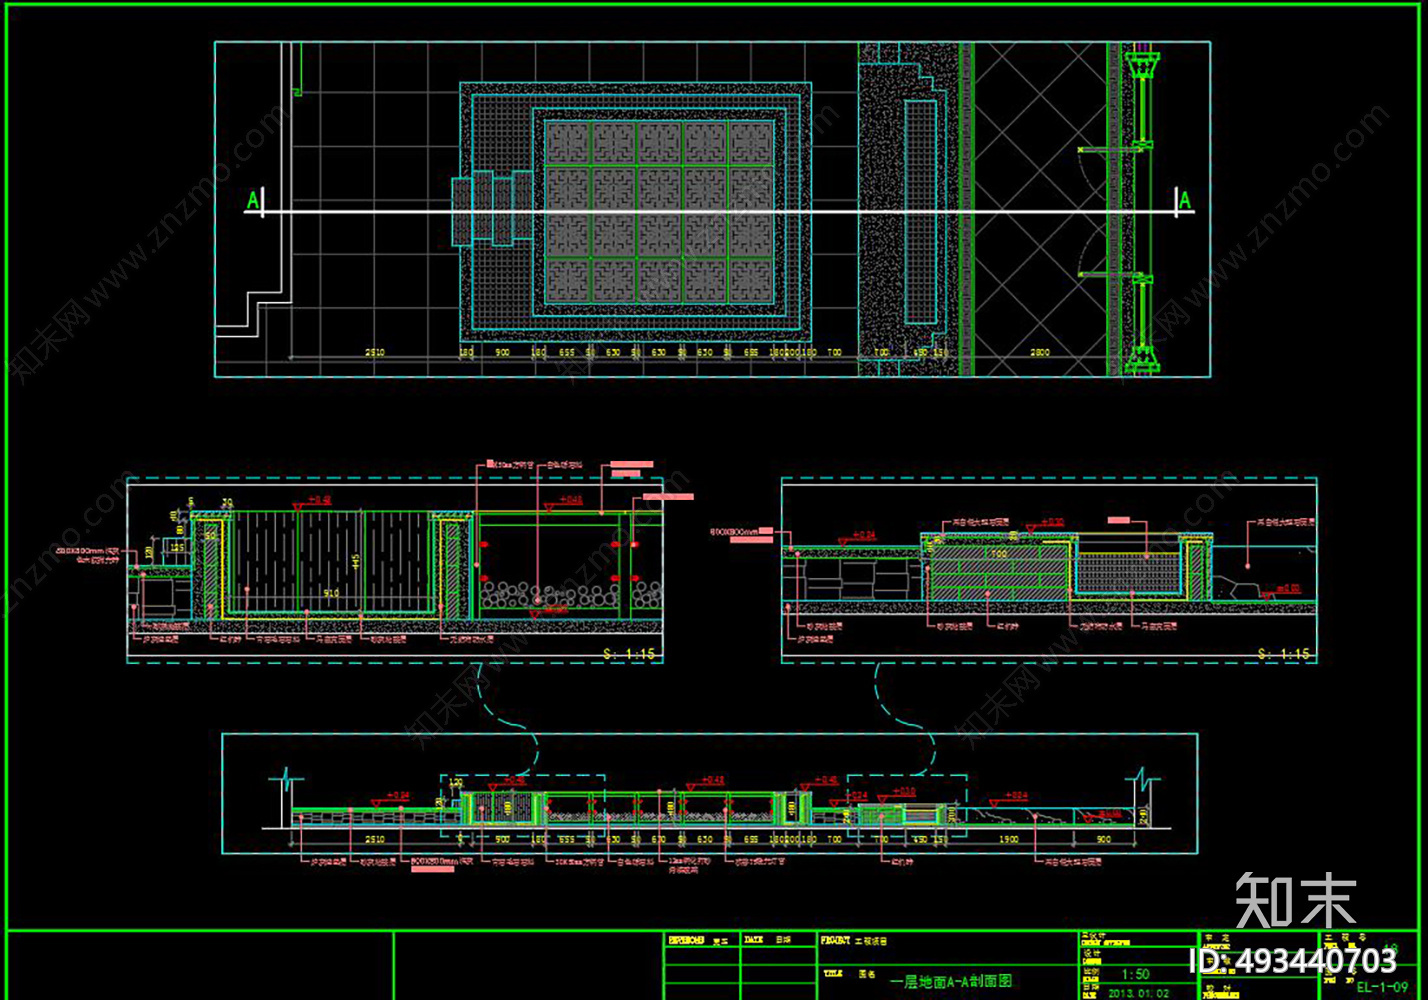
Task: Click the TITLE label in the title block
Action: click(832, 973)
